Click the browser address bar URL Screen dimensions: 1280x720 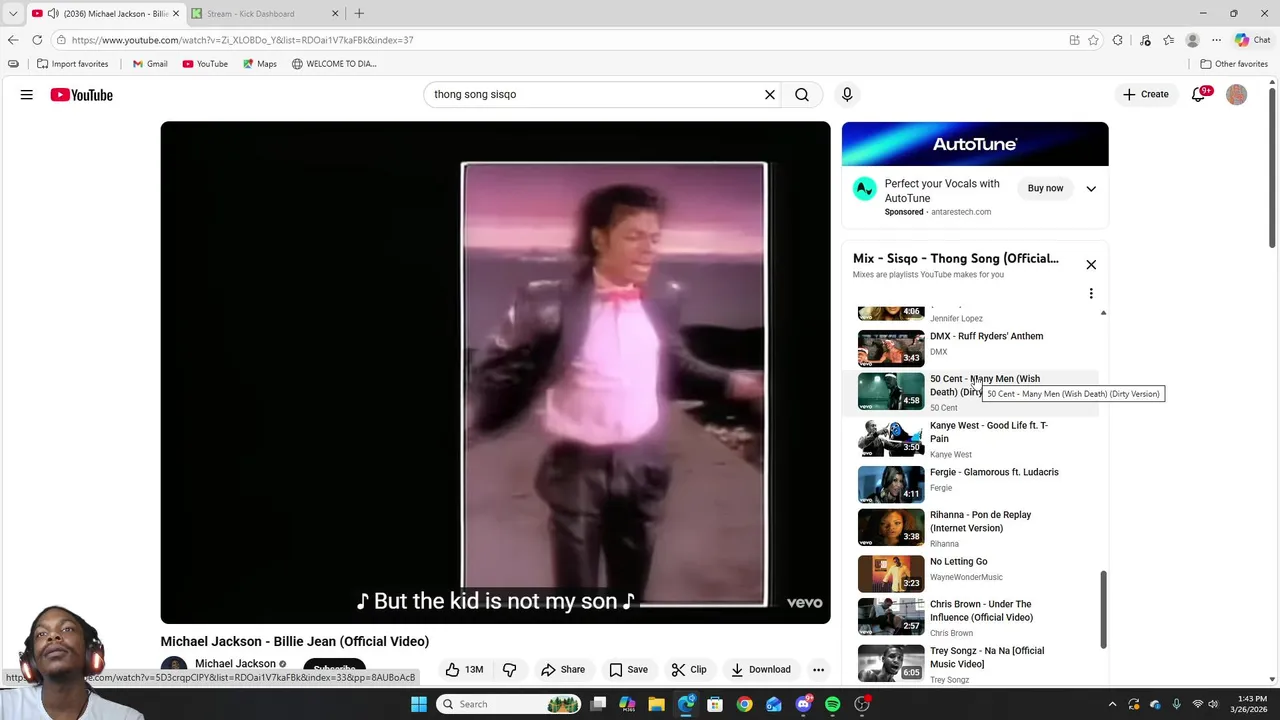(x=242, y=40)
